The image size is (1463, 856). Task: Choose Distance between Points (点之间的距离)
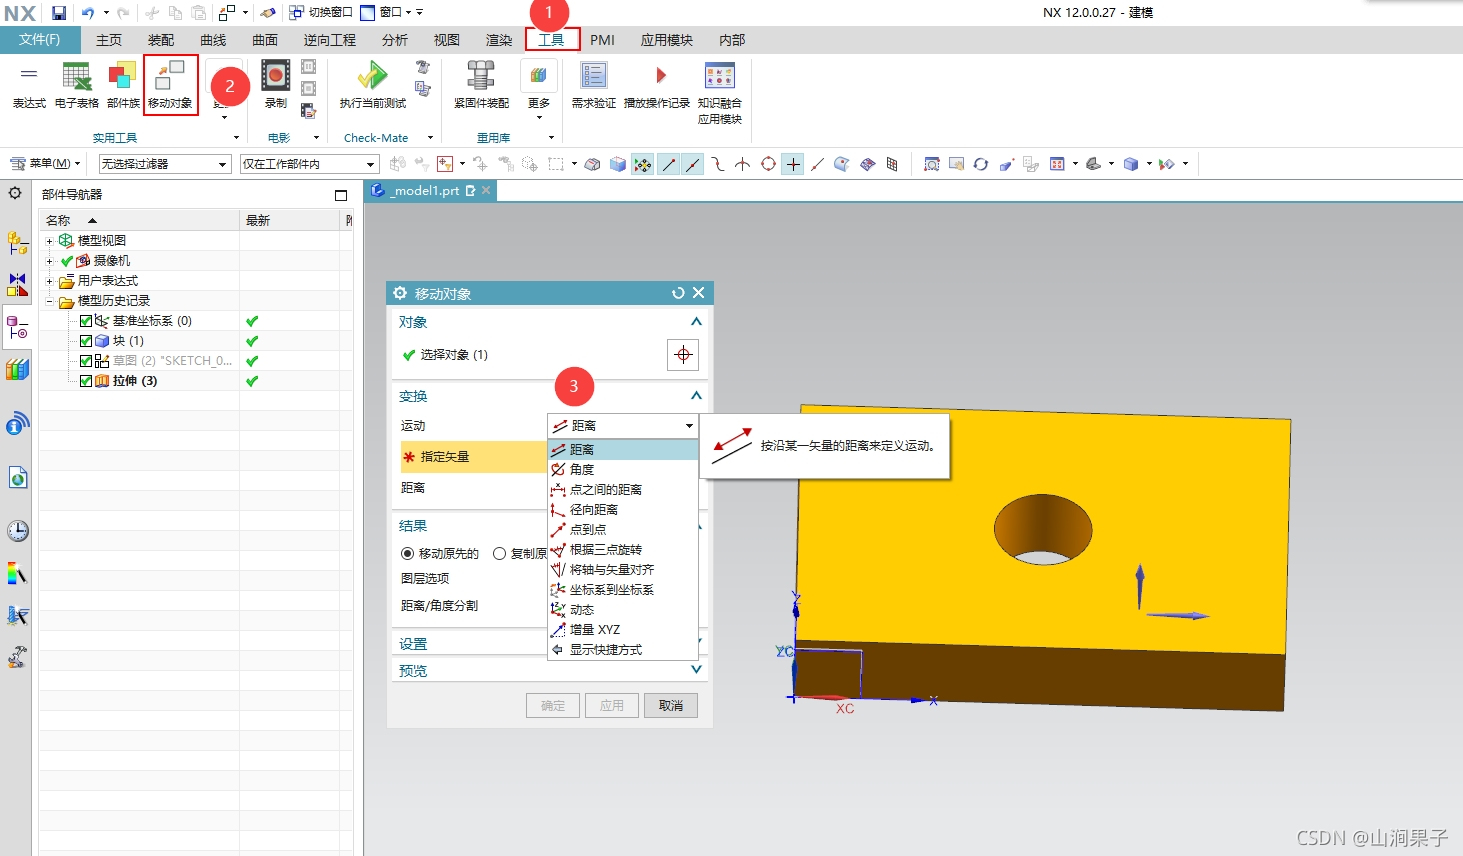point(623,490)
